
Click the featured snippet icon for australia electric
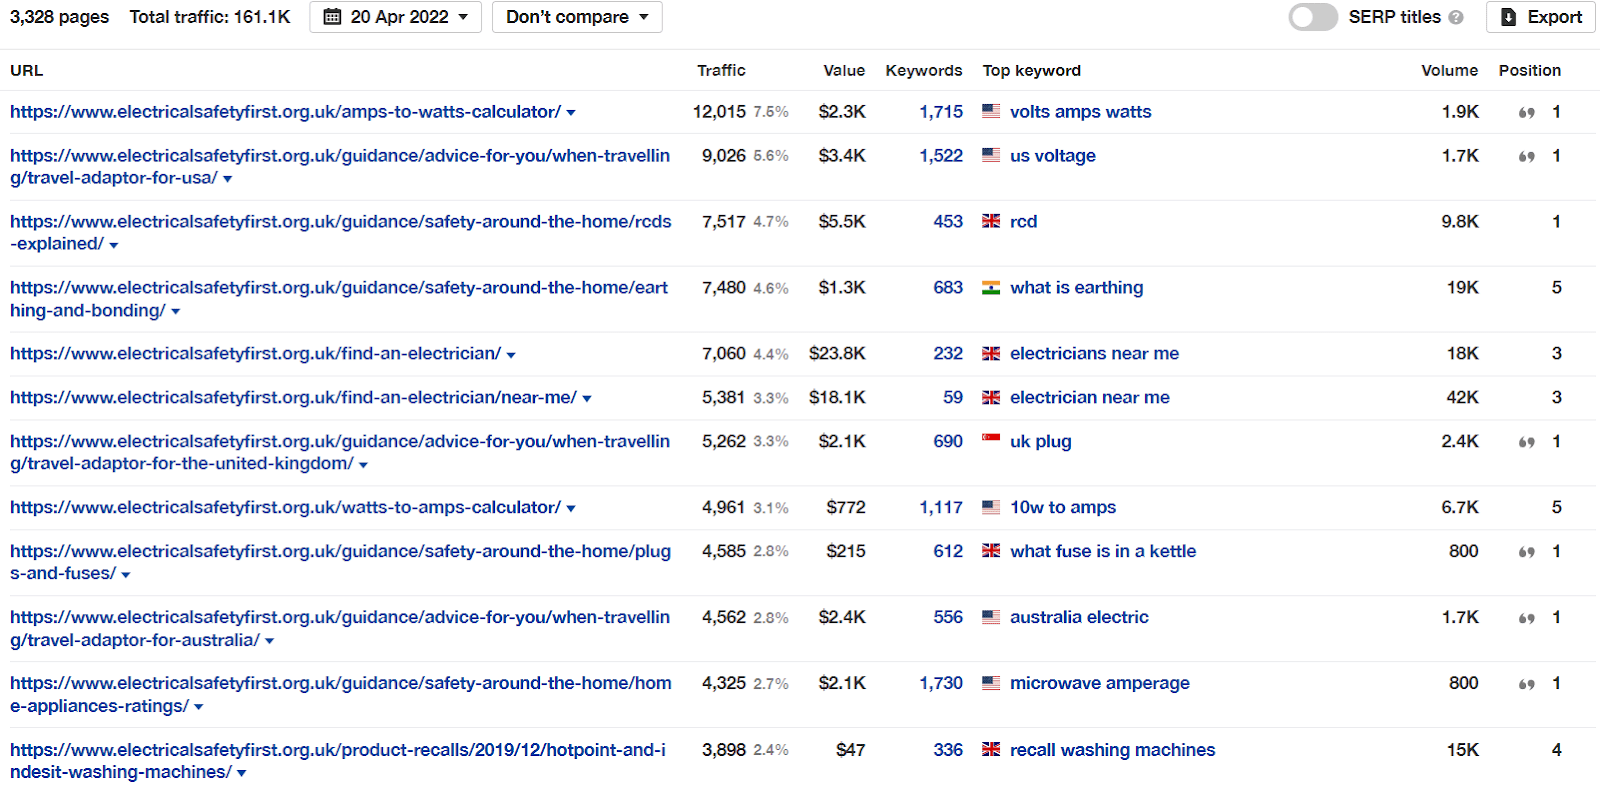point(1526,619)
